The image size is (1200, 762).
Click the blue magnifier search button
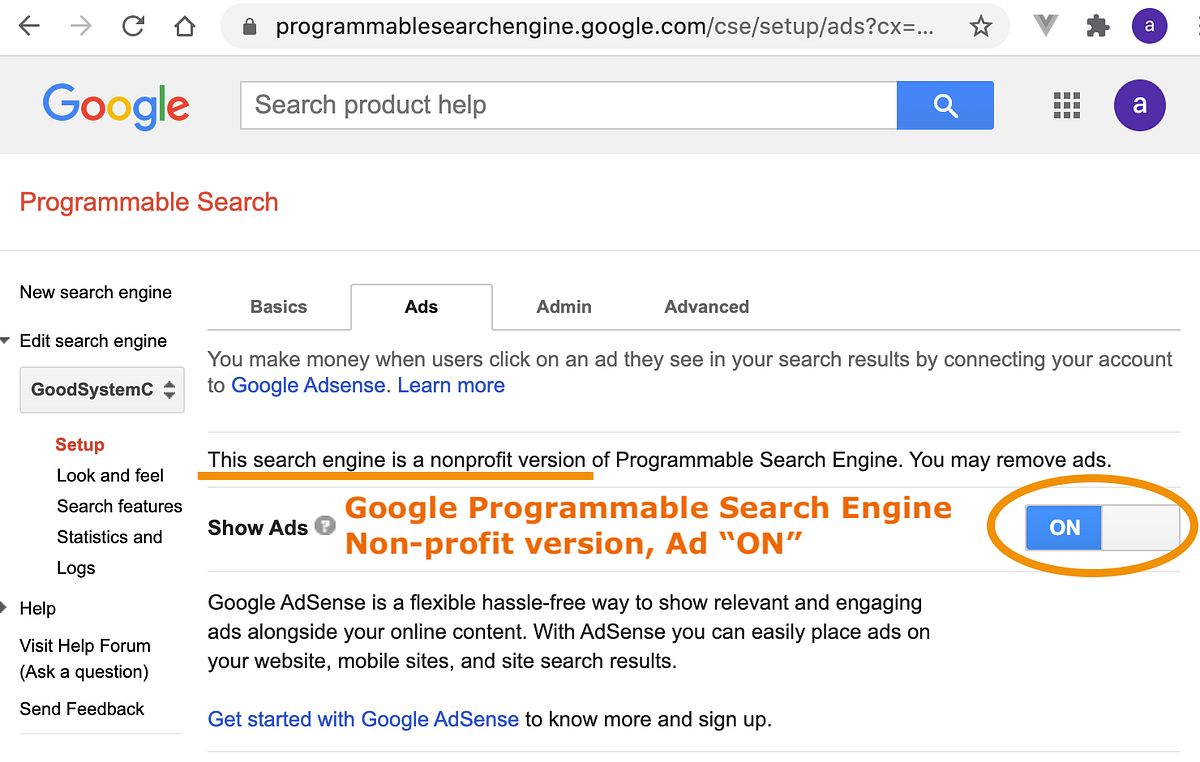tap(945, 105)
